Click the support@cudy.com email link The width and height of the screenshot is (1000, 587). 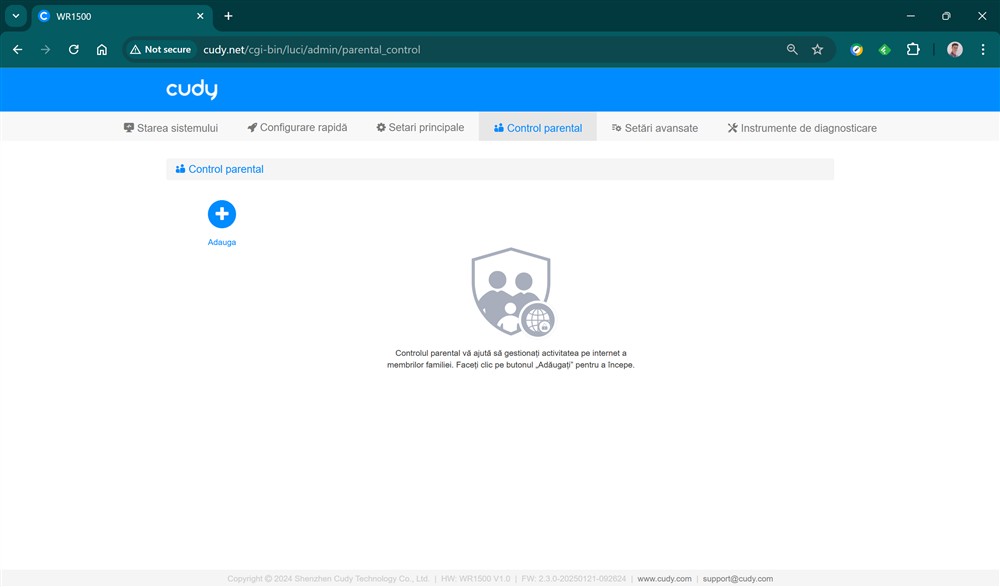tap(737, 578)
